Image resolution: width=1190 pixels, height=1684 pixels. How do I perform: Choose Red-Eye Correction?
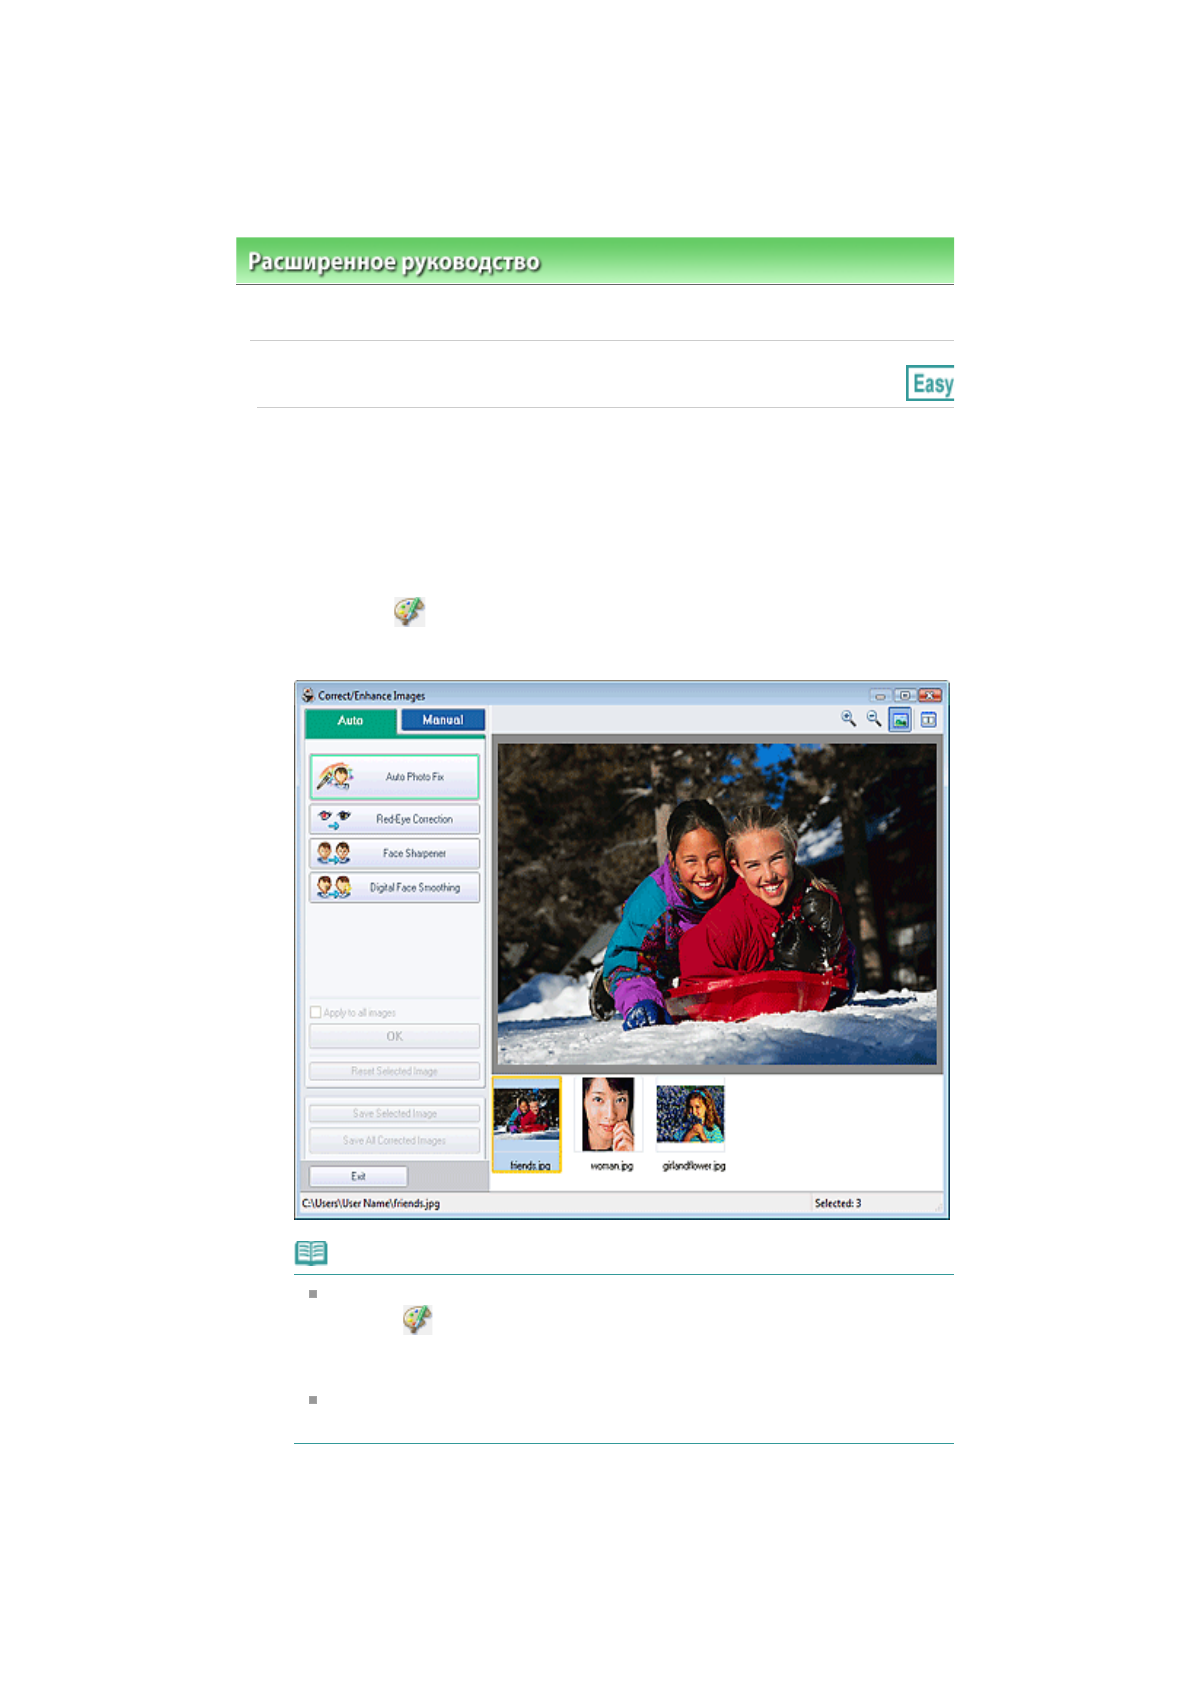pos(394,819)
